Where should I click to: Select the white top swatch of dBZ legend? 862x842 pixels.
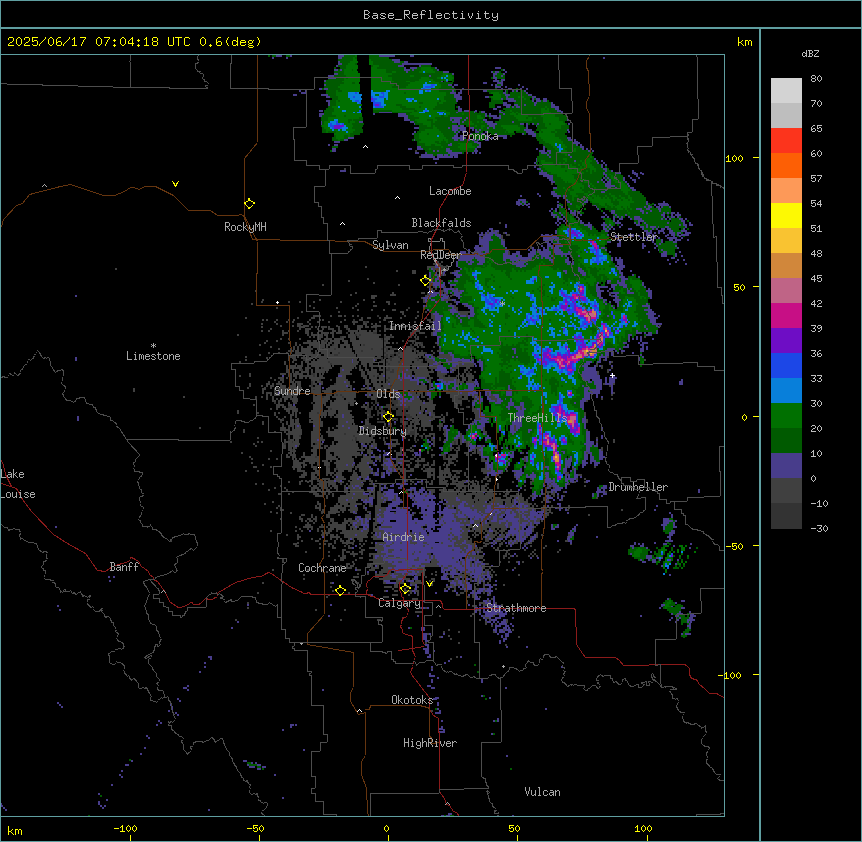coord(786,90)
